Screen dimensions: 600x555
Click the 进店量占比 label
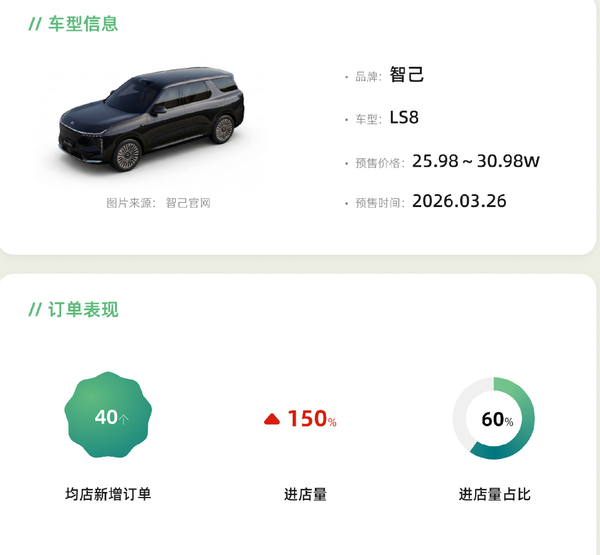[x=494, y=494]
